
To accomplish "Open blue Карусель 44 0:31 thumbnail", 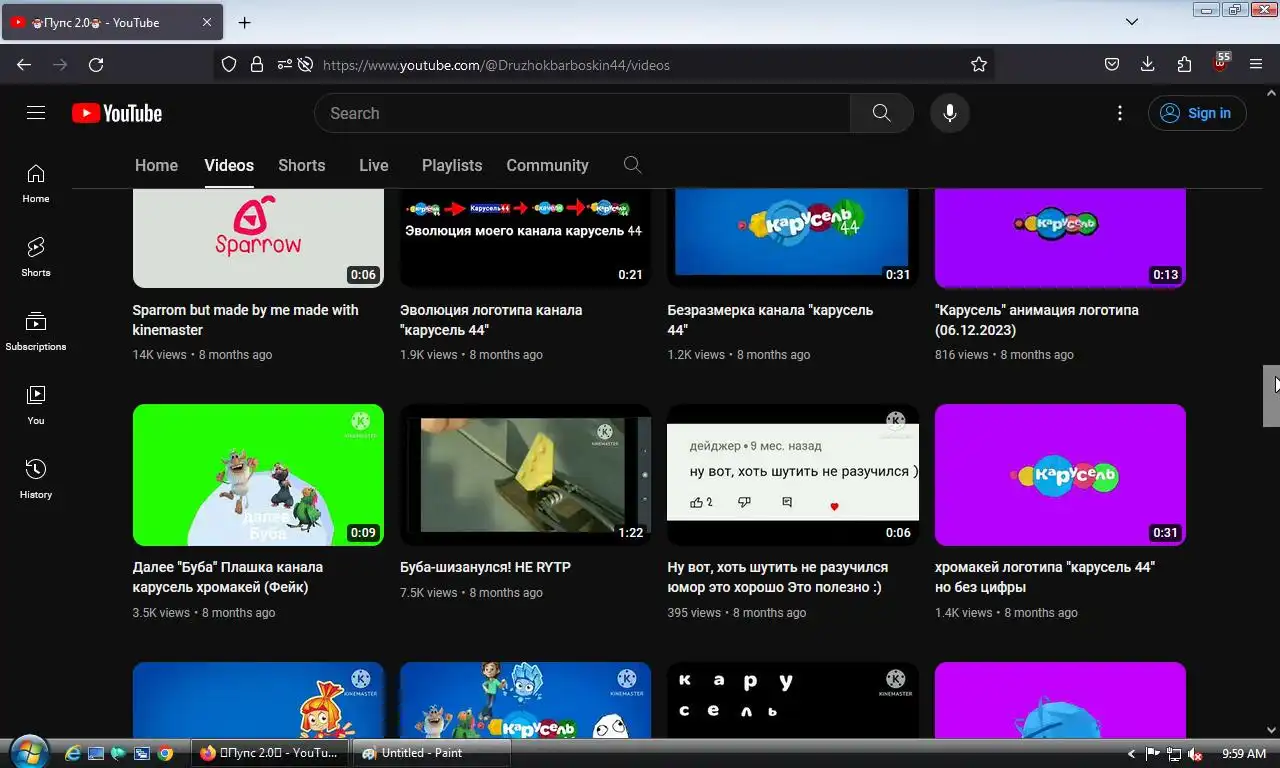I will click(x=793, y=238).
